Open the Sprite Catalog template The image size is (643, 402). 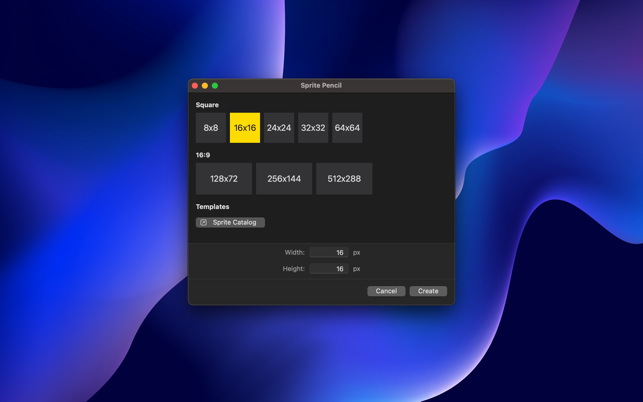click(230, 222)
